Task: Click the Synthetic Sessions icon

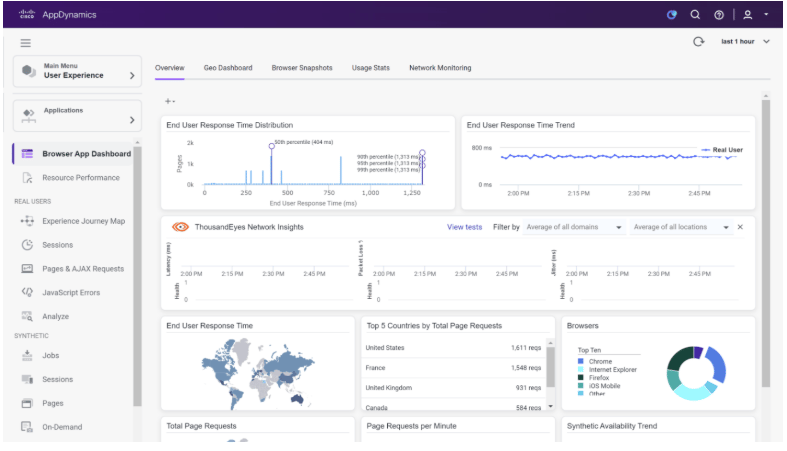Action: (x=27, y=379)
